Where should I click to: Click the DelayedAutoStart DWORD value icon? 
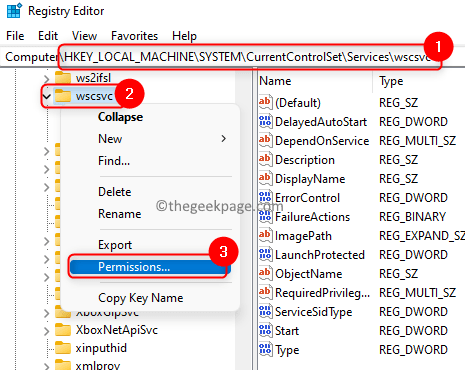[265, 121]
